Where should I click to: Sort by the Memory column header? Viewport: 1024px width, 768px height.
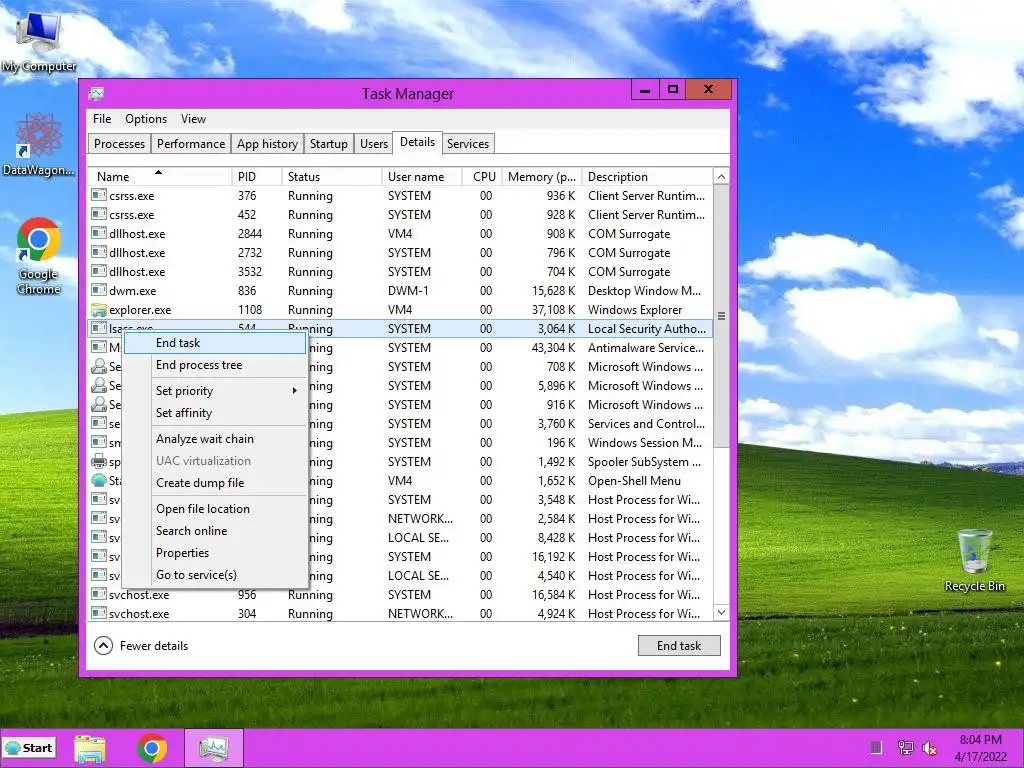coord(541,176)
